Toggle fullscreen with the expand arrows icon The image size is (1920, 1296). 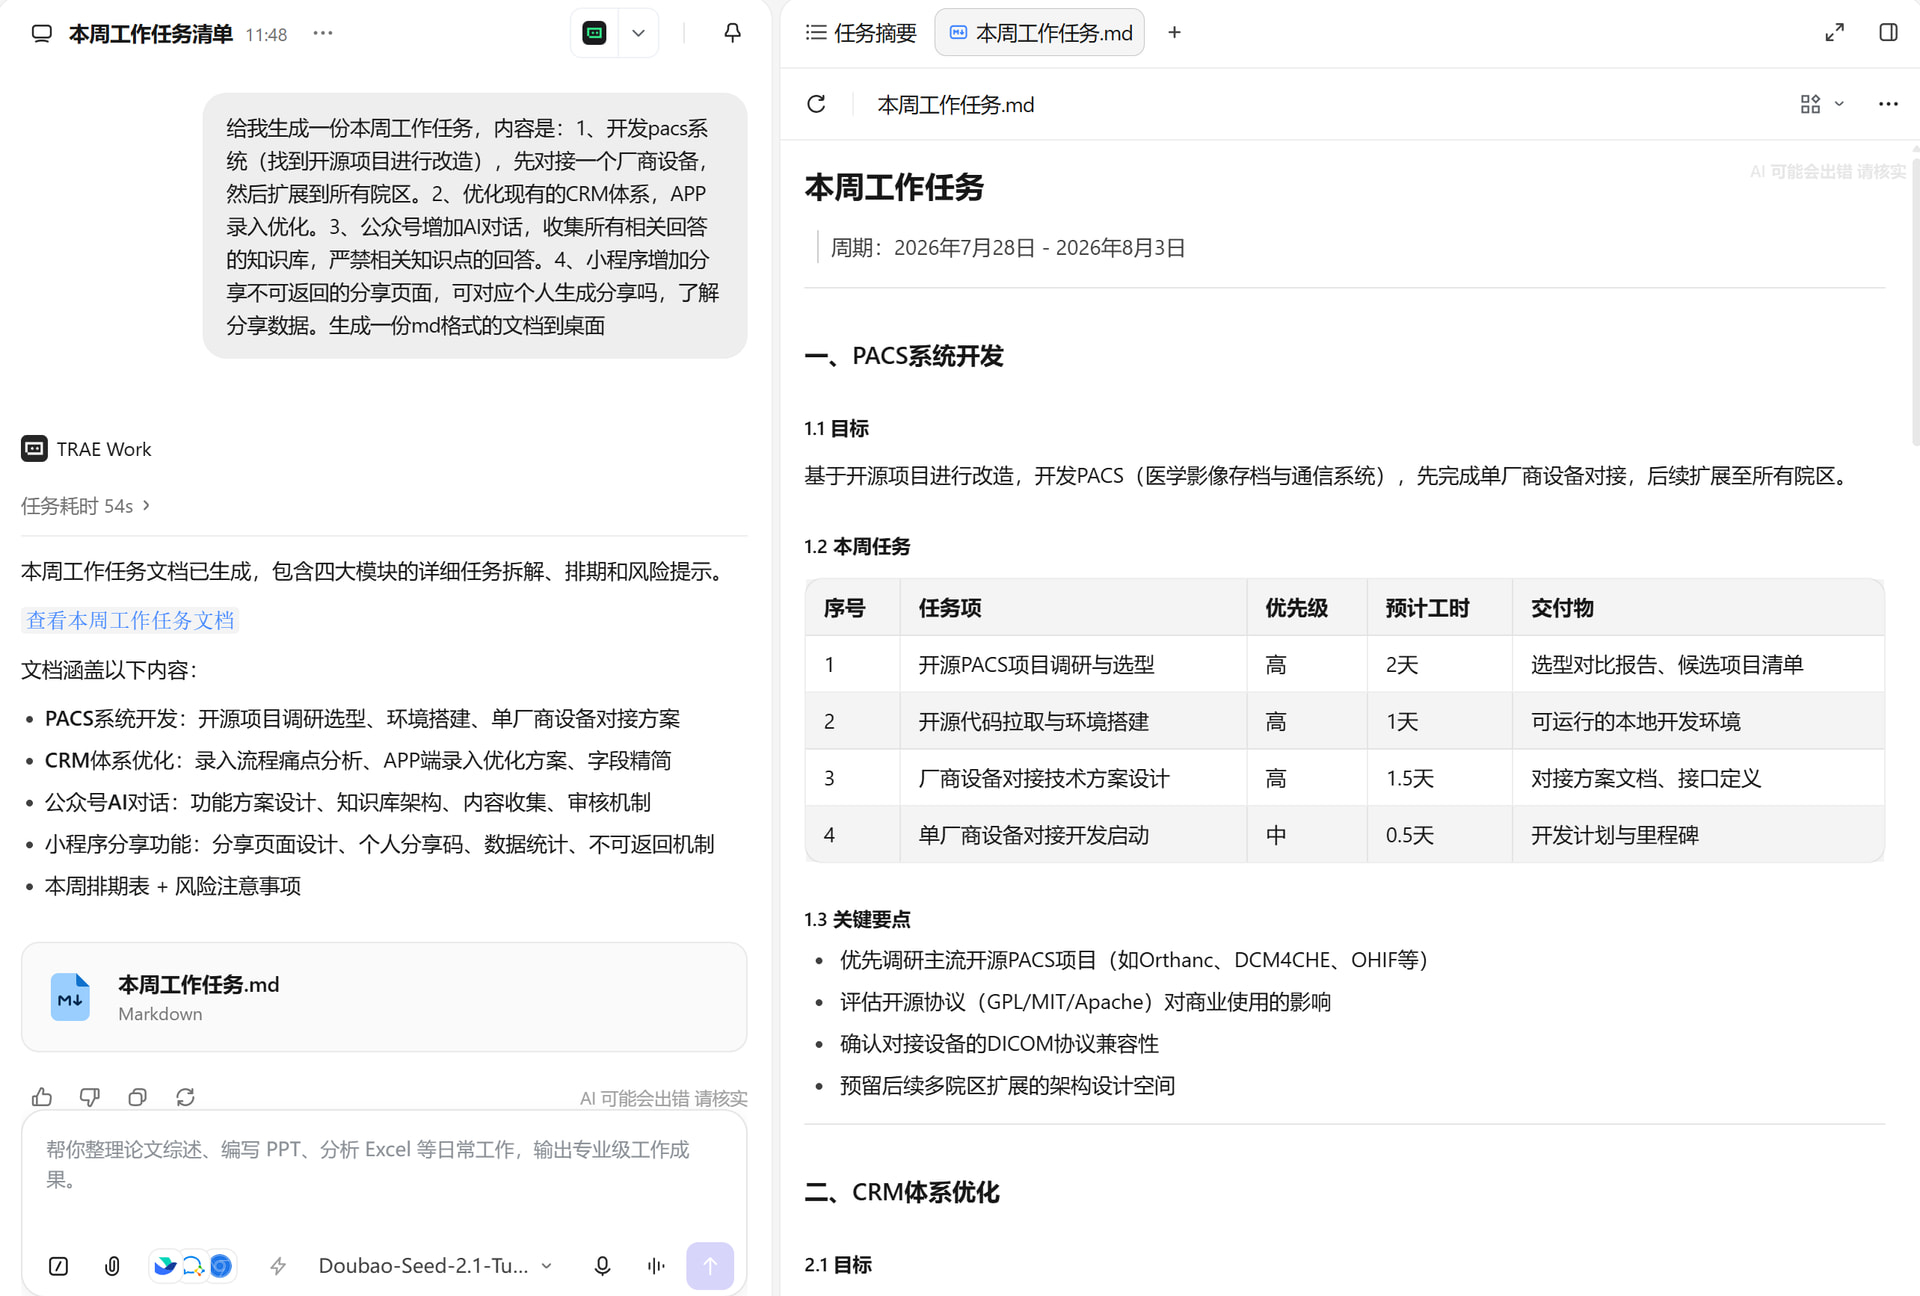click(x=1834, y=33)
